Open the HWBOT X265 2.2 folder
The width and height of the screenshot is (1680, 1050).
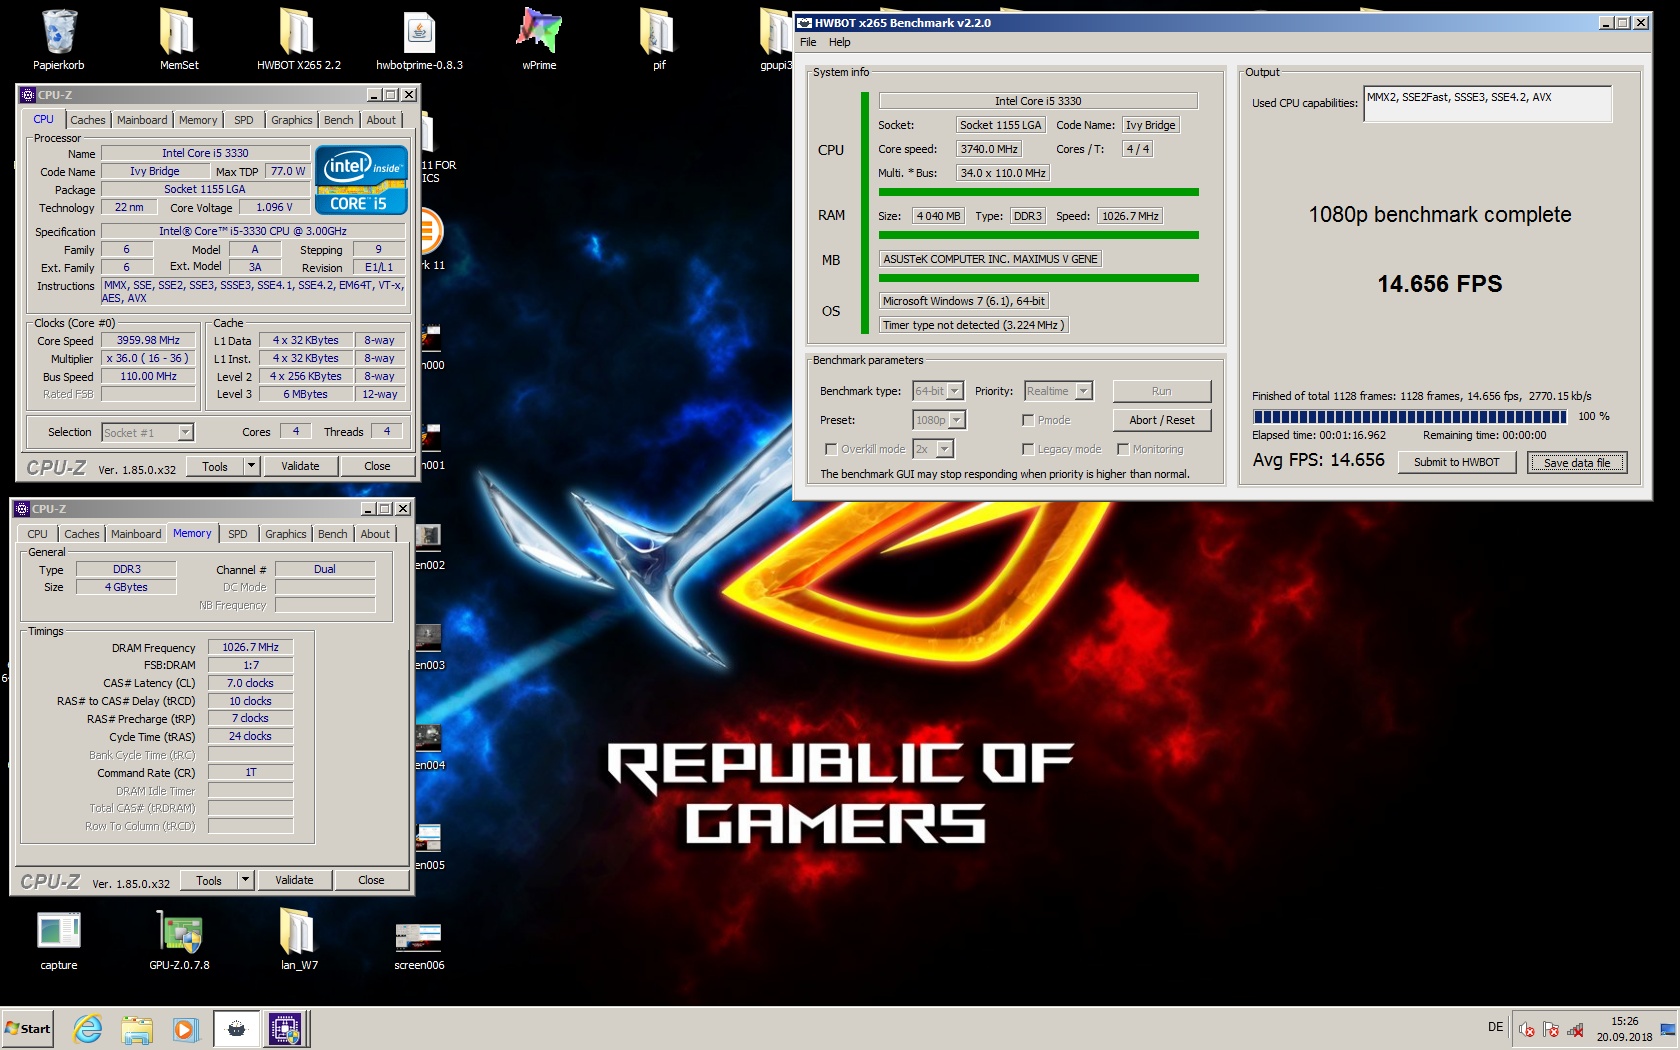[x=298, y=40]
